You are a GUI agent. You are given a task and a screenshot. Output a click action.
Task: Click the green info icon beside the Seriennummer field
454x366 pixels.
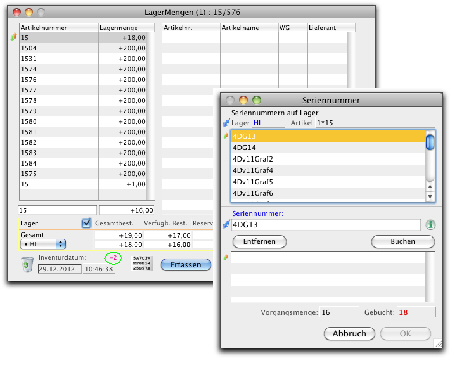coord(430,225)
